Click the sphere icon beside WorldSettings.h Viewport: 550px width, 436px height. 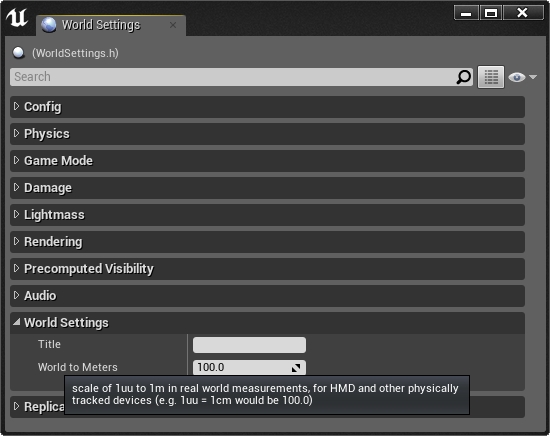point(19,53)
